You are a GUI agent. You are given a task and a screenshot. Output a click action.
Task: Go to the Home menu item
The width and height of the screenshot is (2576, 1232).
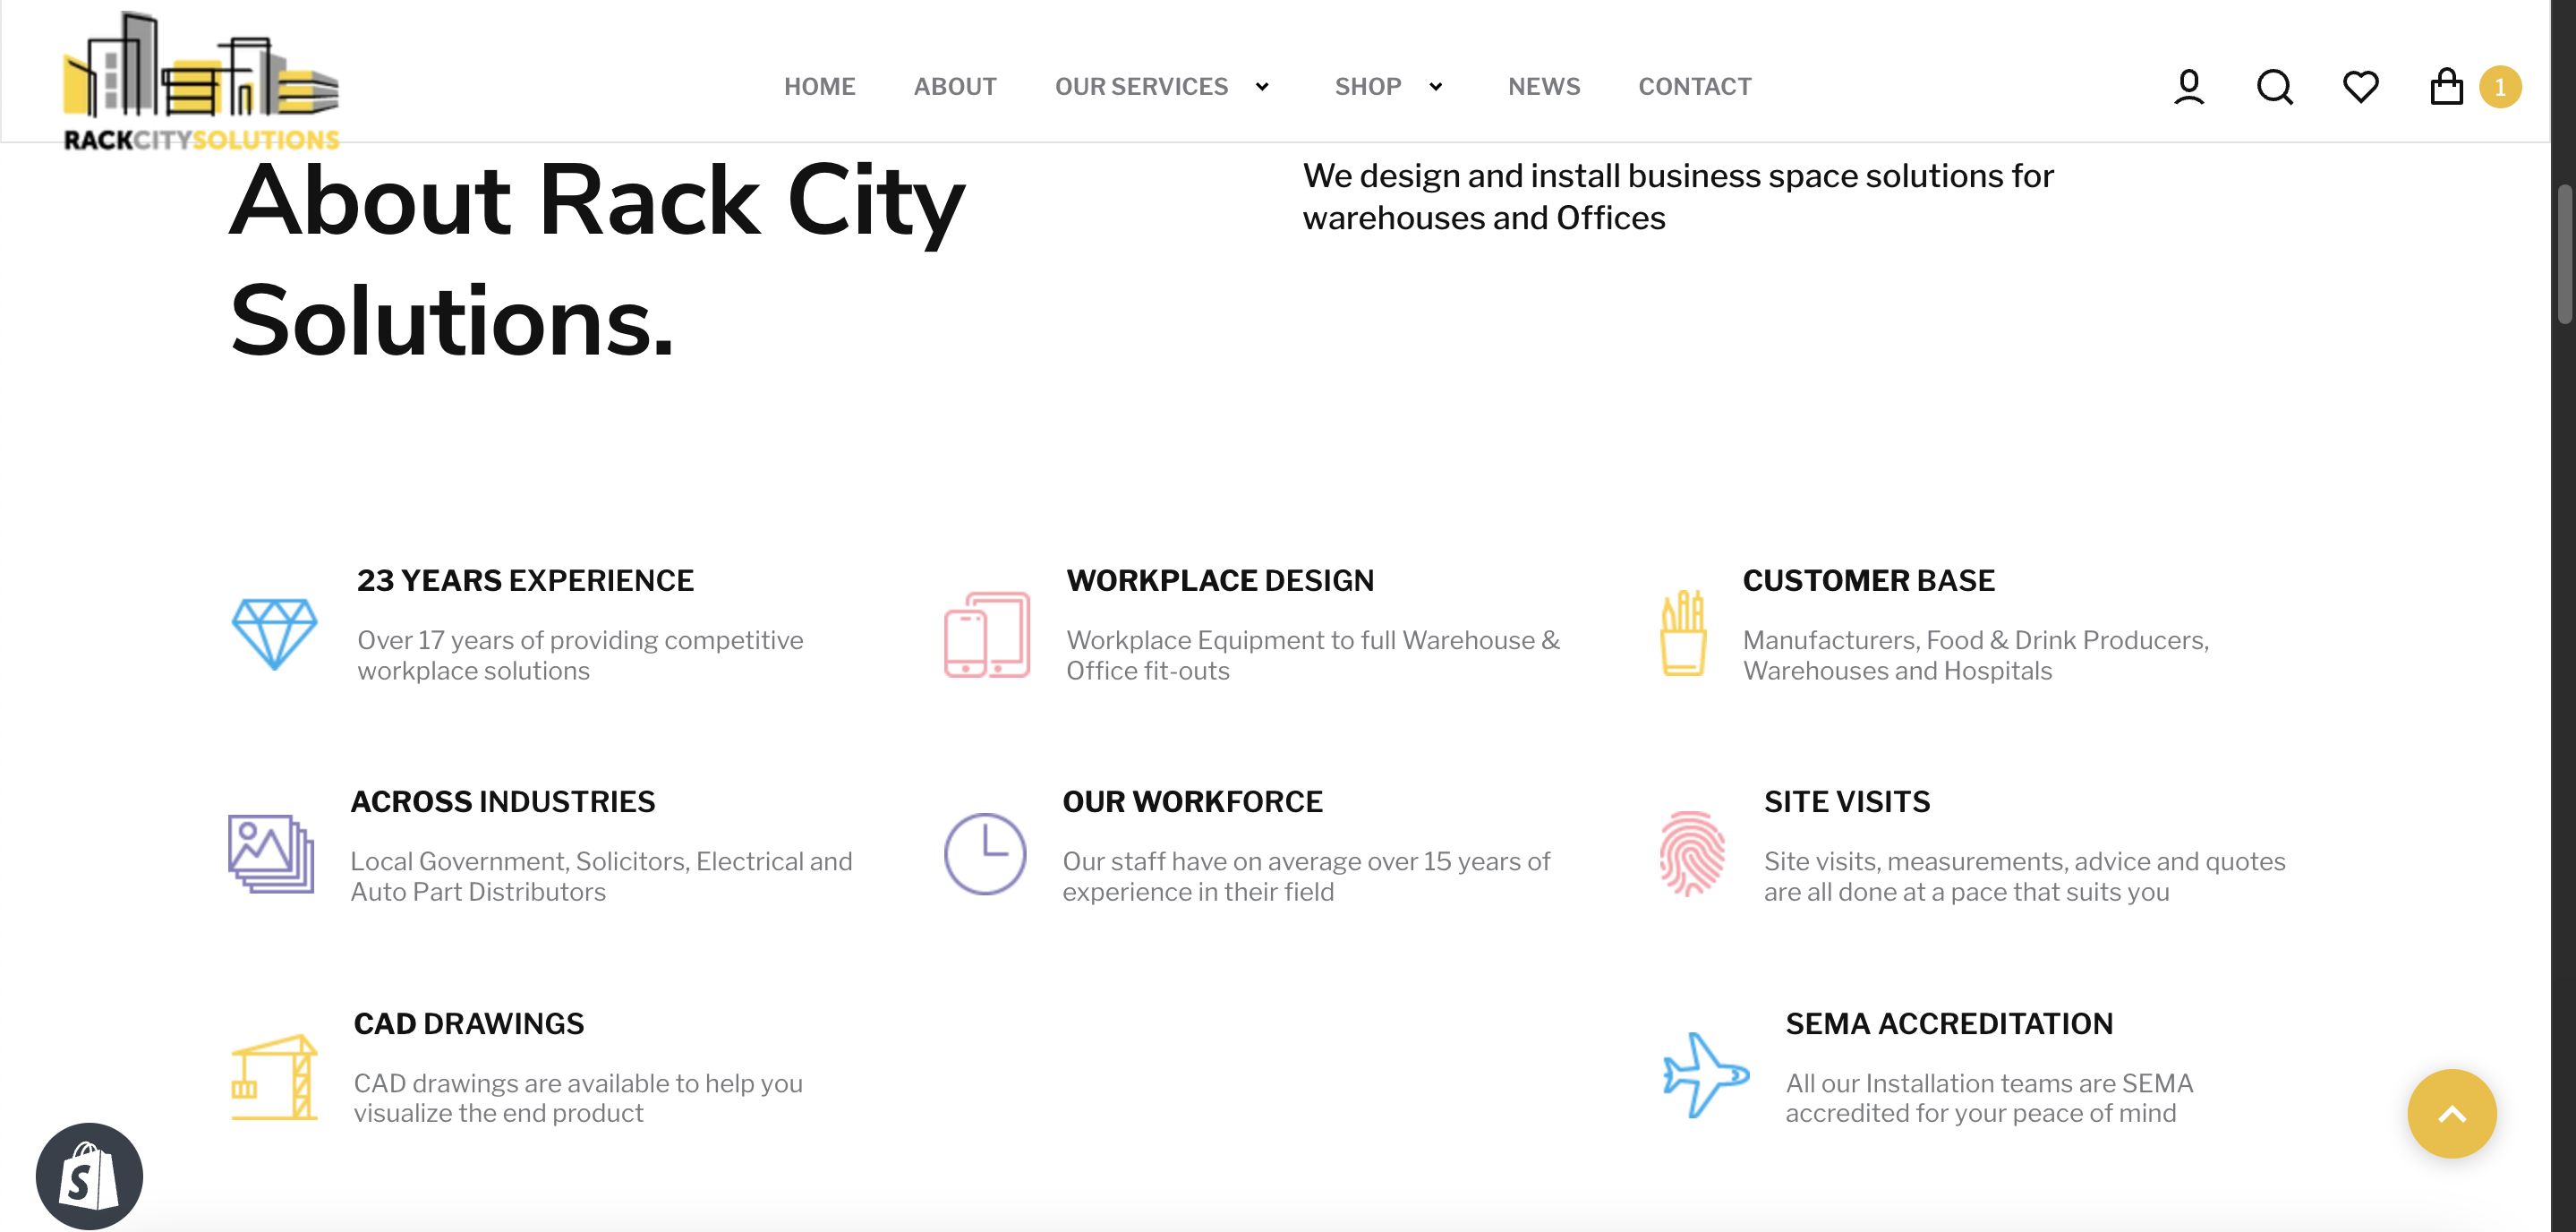pyautogui.click(x=819, y=87)
